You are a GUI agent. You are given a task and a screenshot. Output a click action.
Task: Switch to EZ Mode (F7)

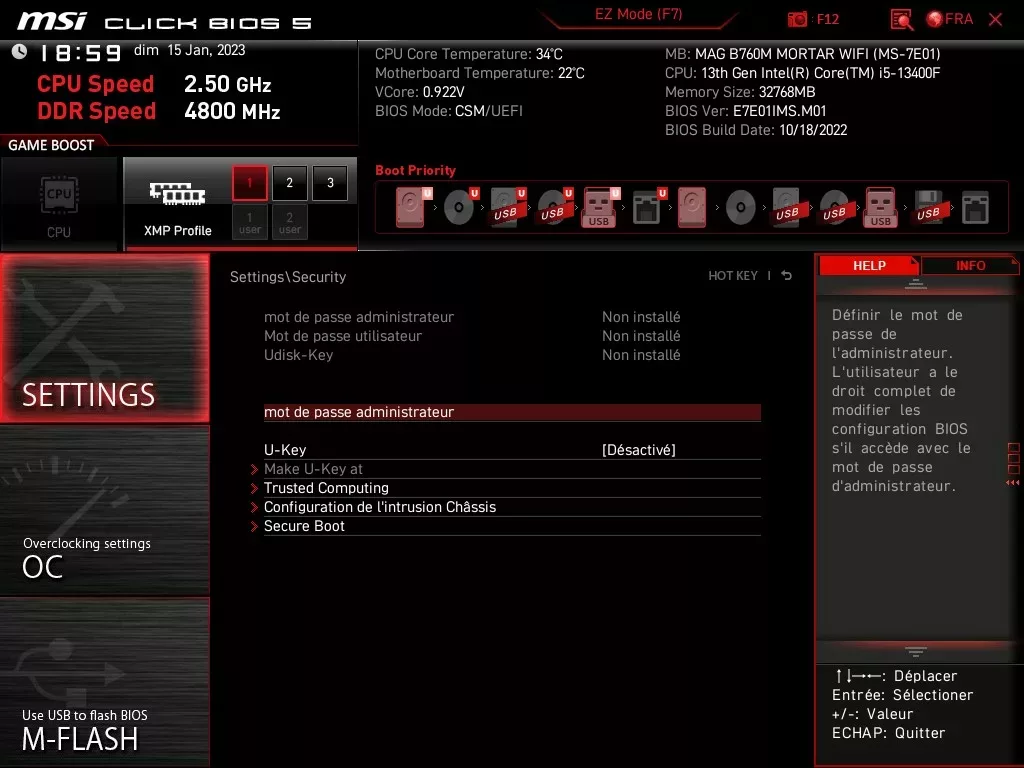pyautogui.click(x=638, y=15)
